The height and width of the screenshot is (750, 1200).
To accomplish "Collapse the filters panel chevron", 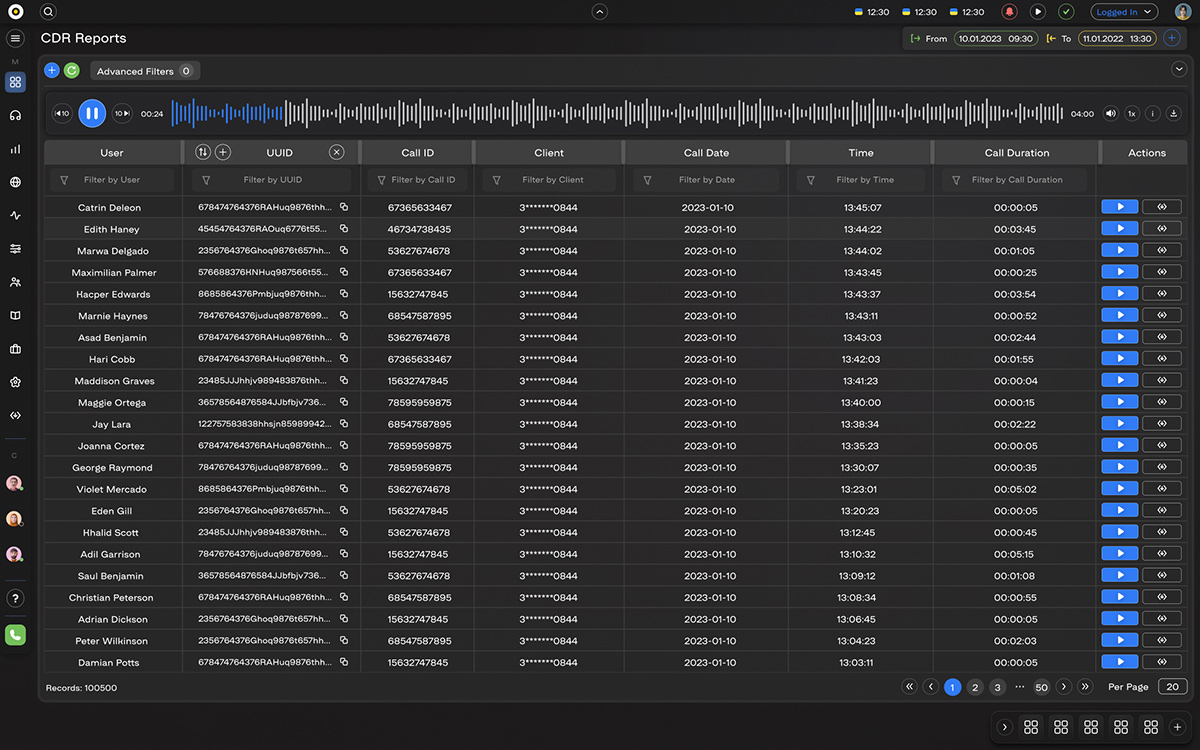I will pyautogui.click(x=1178, y=69).
